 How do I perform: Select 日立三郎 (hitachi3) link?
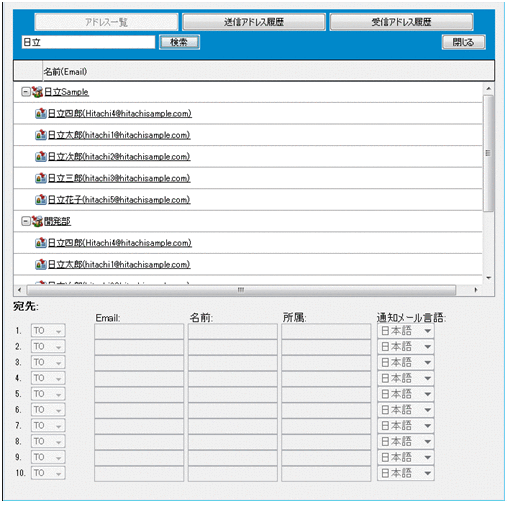pyautogui.click(x=119, y=178)
